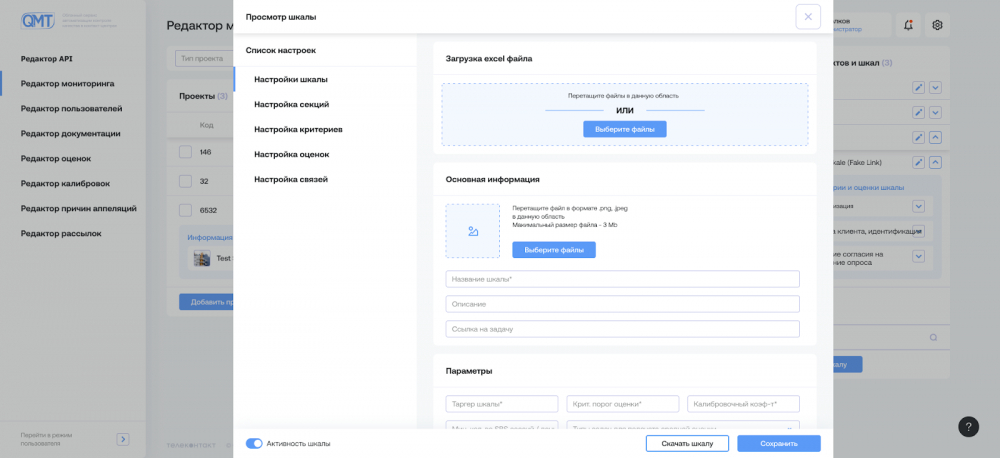Screen dimensions: 1000x458
Task: Toggle the Активность шкалы switch
Action: pyautogui.click(x=254, y=443)
